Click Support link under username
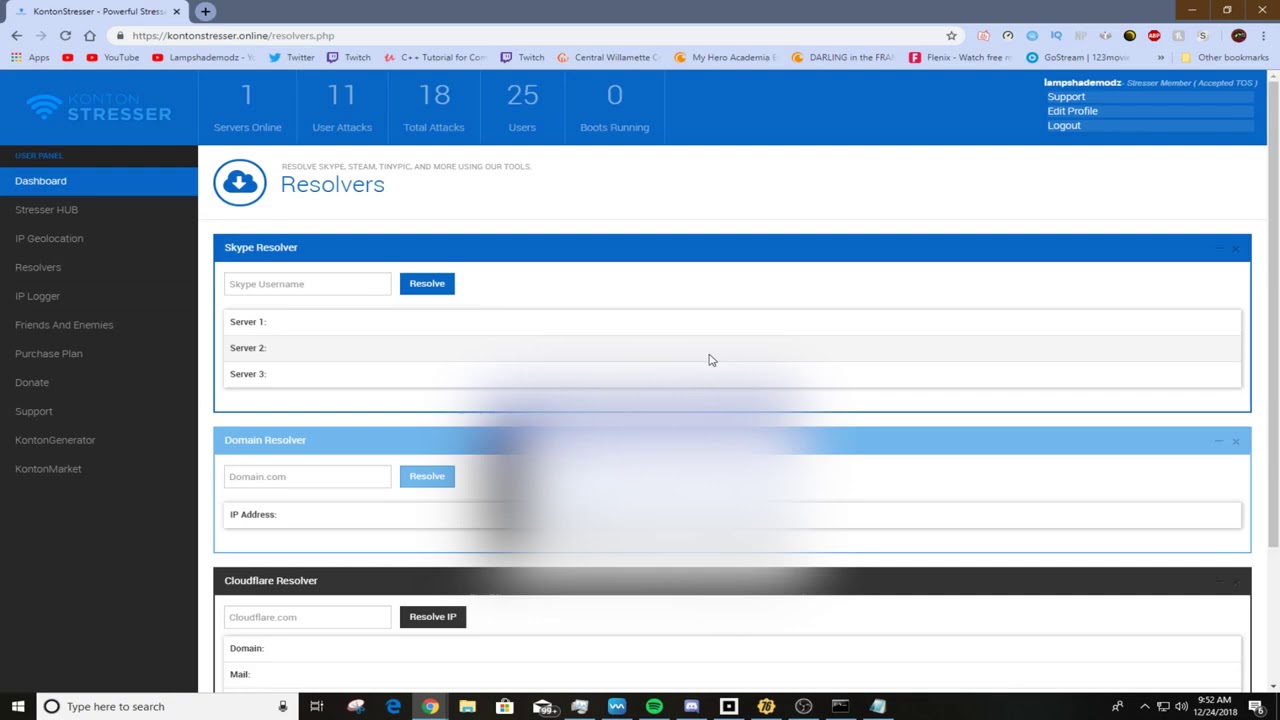 1066,97
